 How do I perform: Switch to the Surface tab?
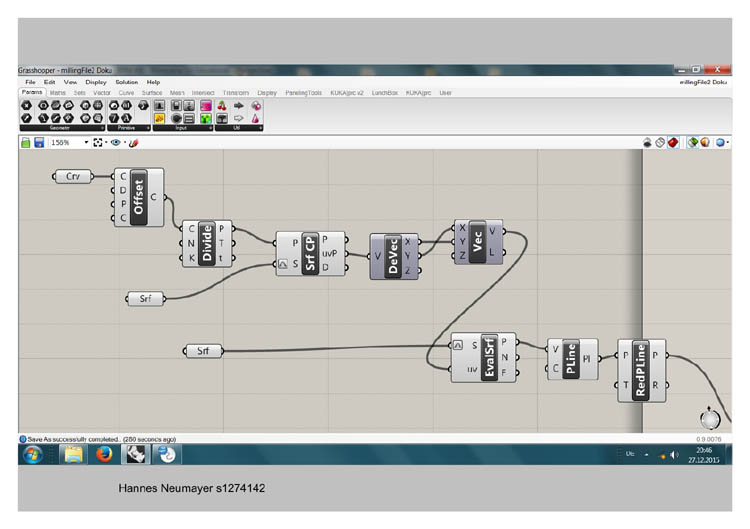[x=152, y=93]
